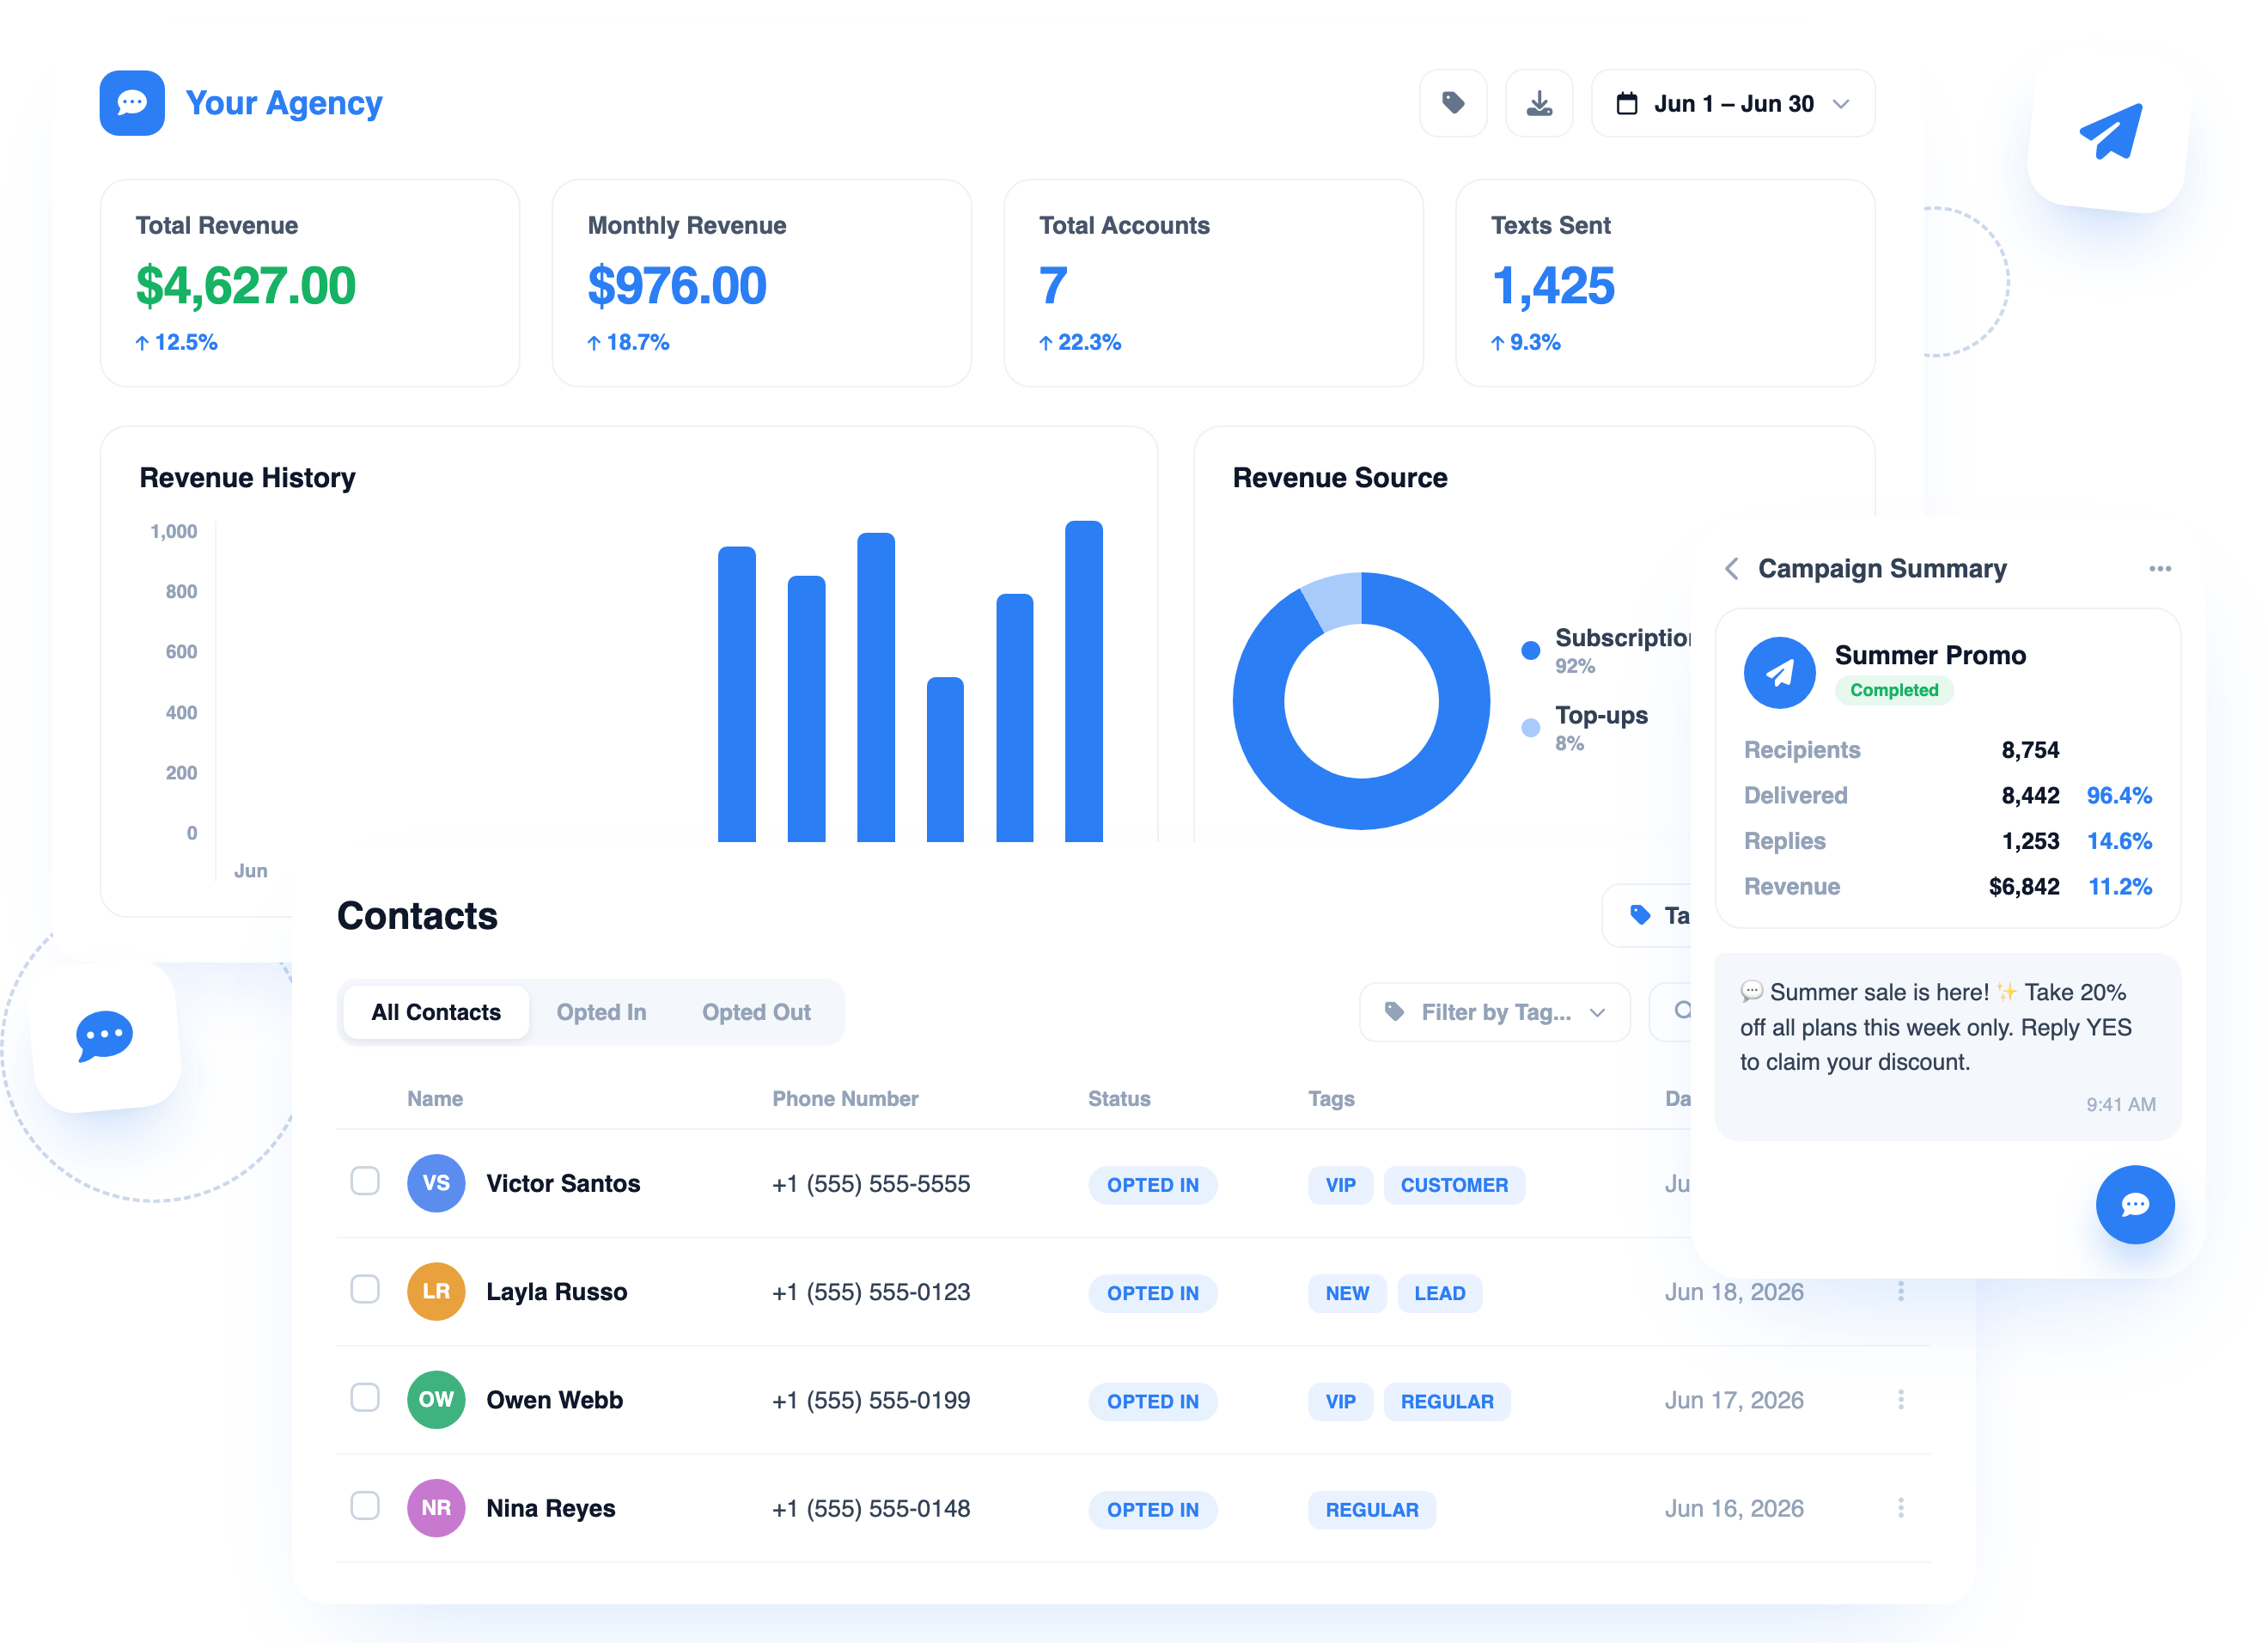Viewport: 2268px width, 1643px height.
Task: Select Layla Russo checkbox
Action: [x=365, y=1289]
